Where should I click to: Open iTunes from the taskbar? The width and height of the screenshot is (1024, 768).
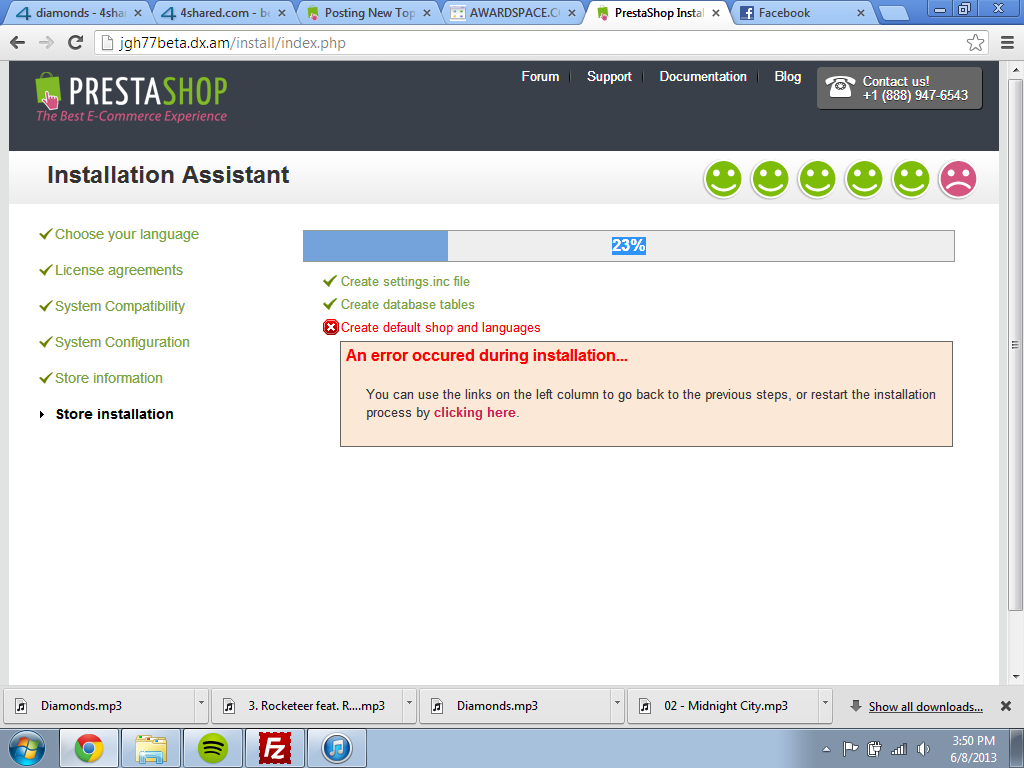click(337, 748)
